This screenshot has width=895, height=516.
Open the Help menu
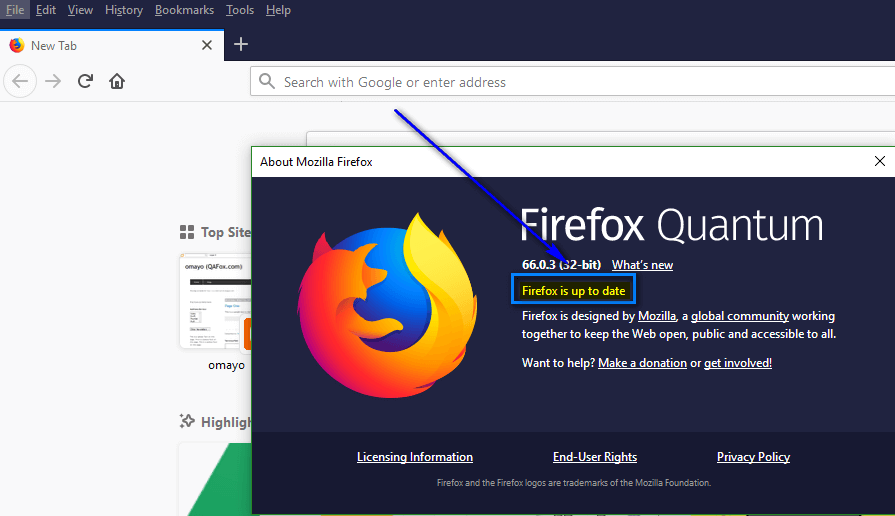[x=278, y=10]
